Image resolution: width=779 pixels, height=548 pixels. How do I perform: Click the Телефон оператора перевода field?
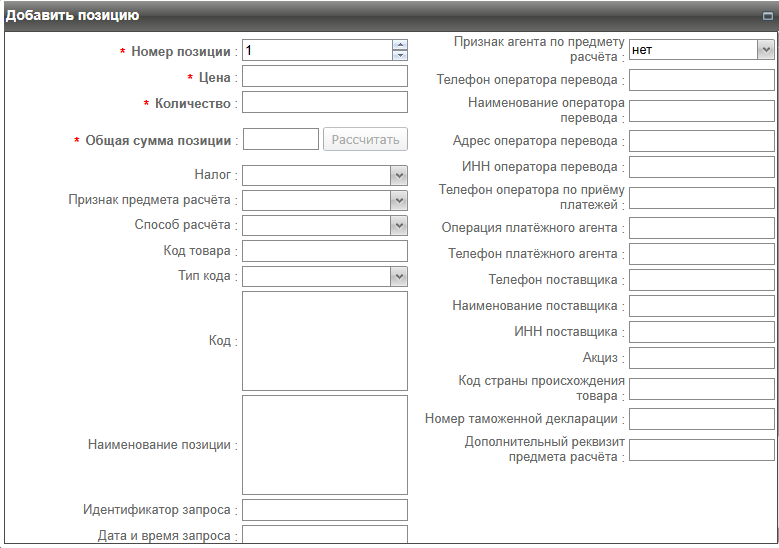(701, 80)
